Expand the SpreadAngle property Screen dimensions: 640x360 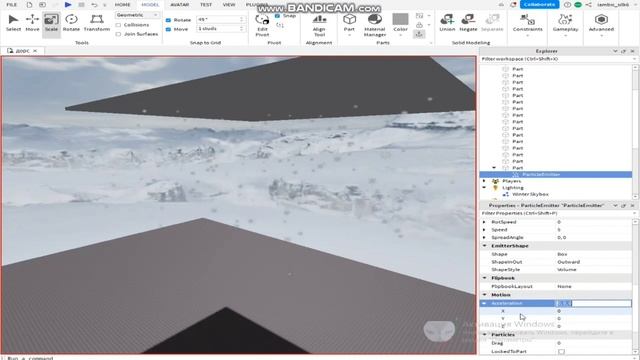(484, 238)
